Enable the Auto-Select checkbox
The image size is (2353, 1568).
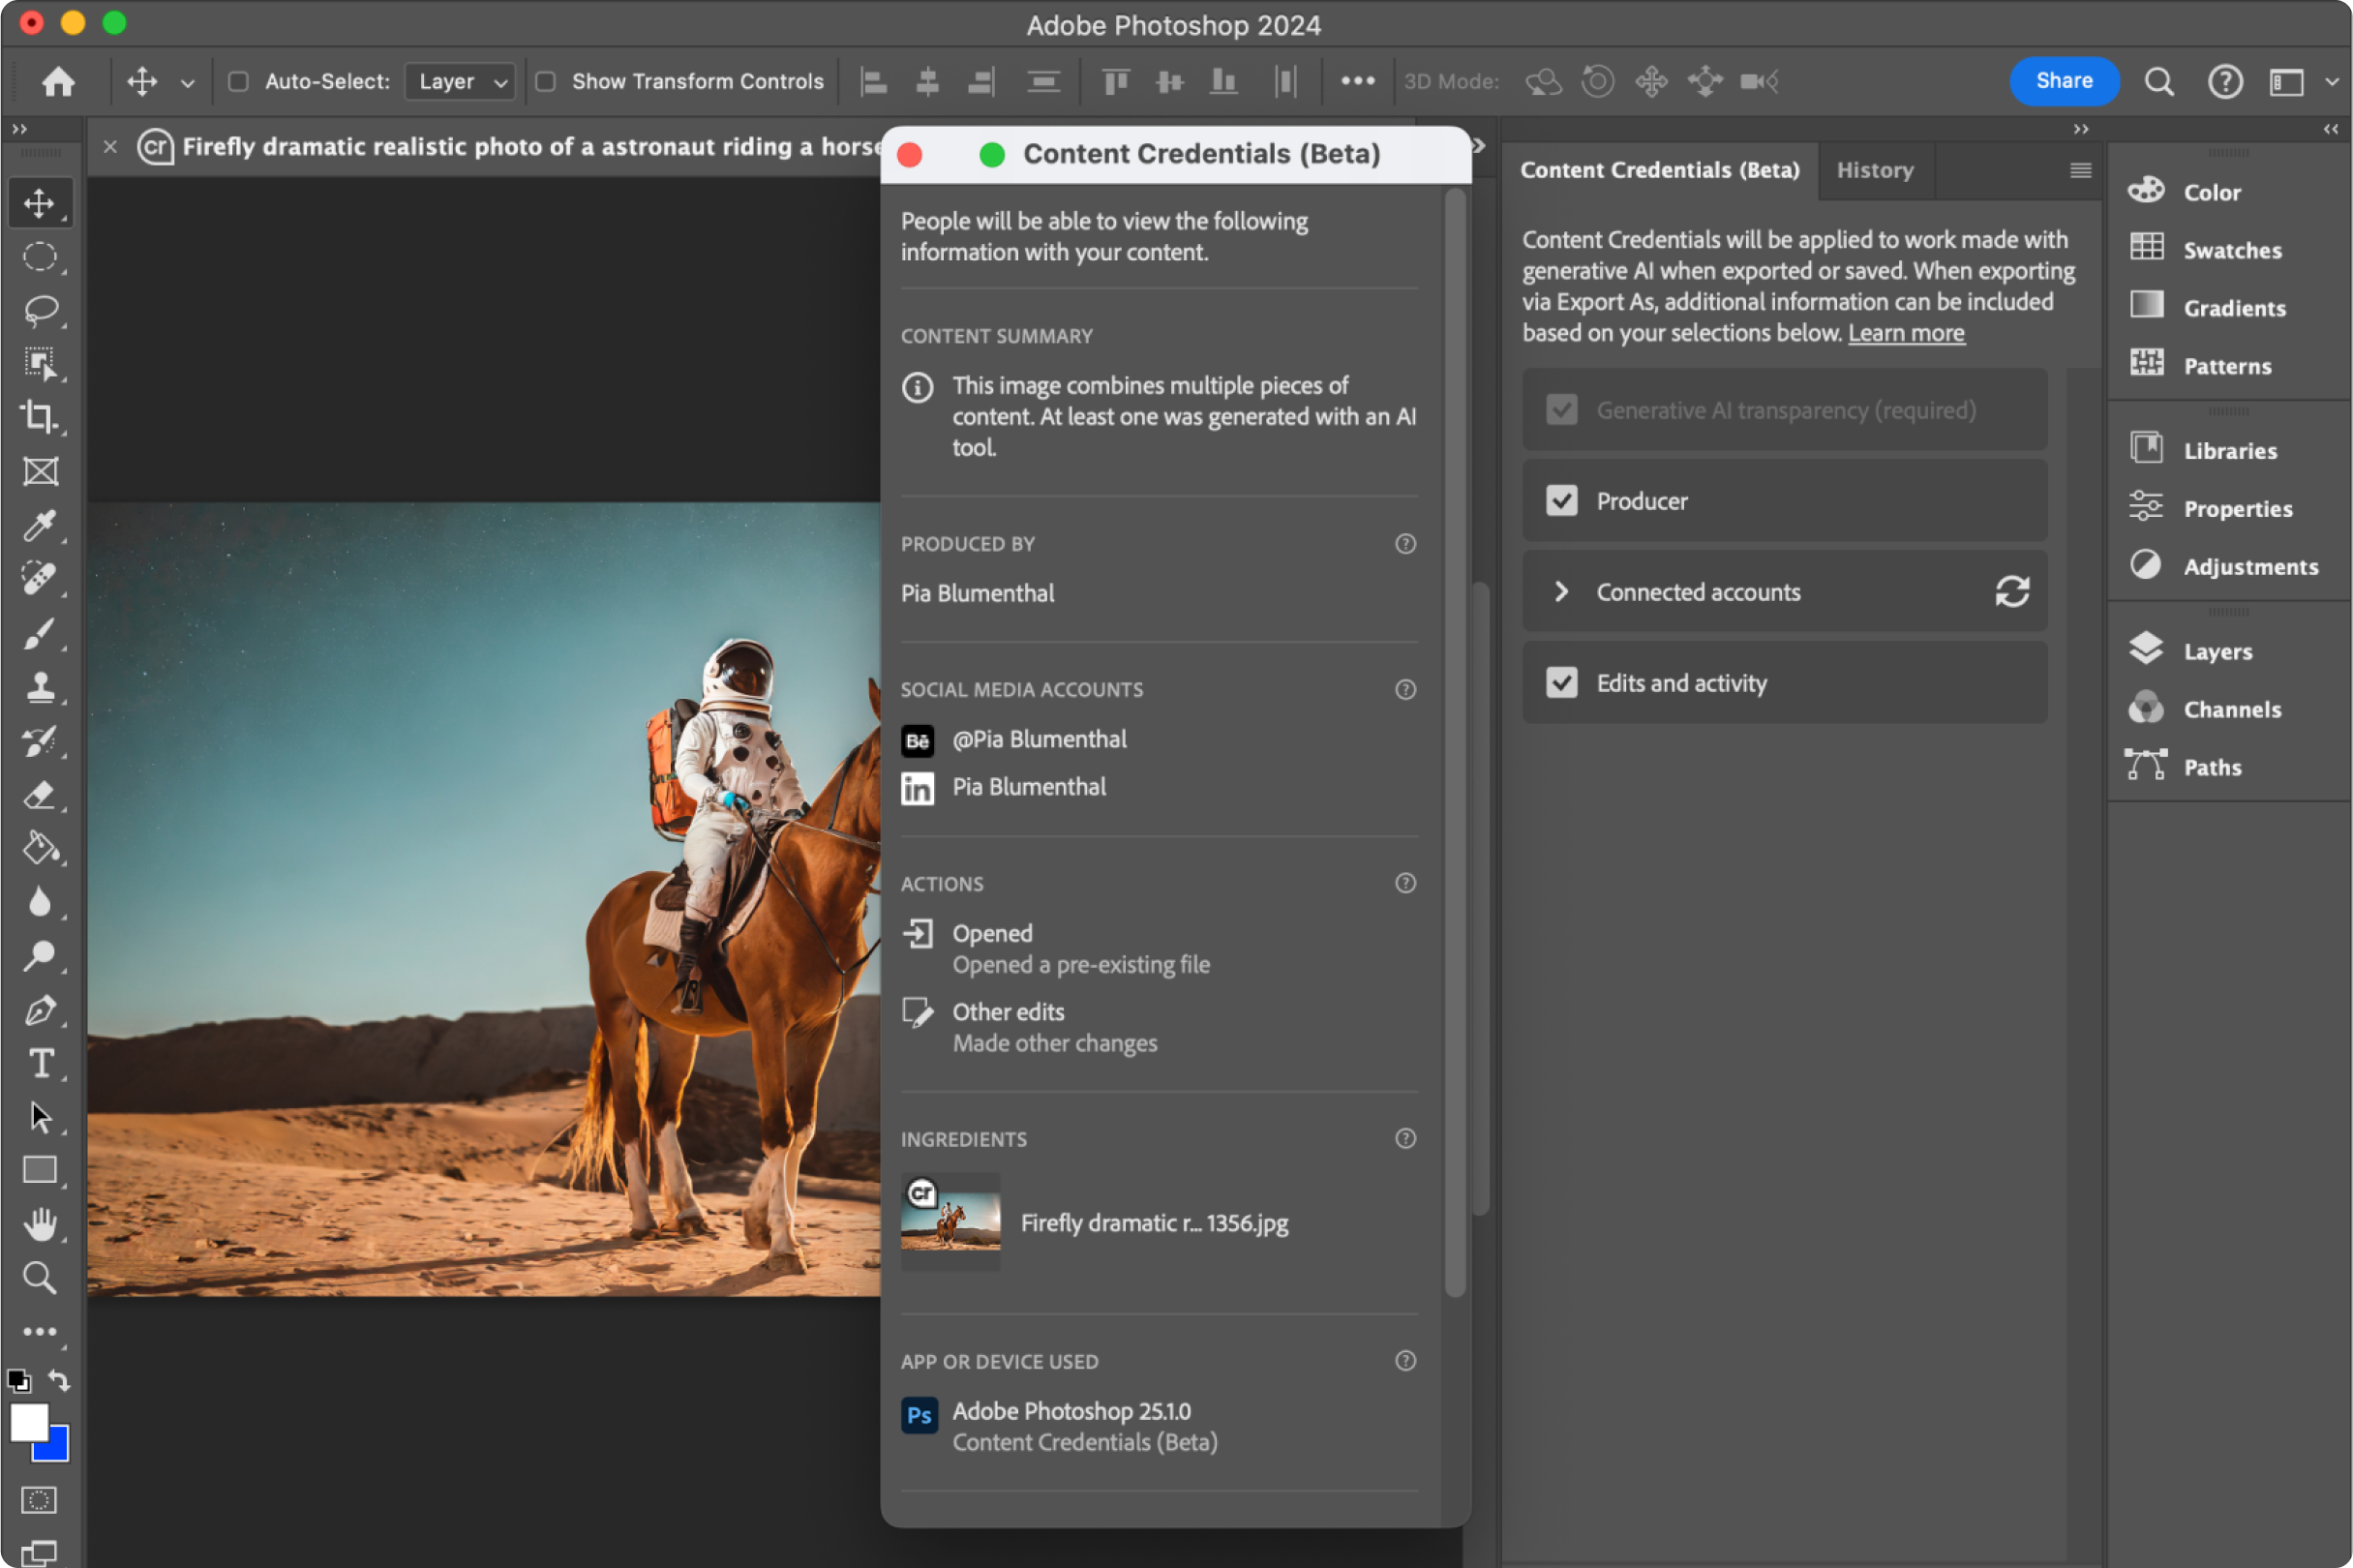pyautogui.click(x=238, y=81)
